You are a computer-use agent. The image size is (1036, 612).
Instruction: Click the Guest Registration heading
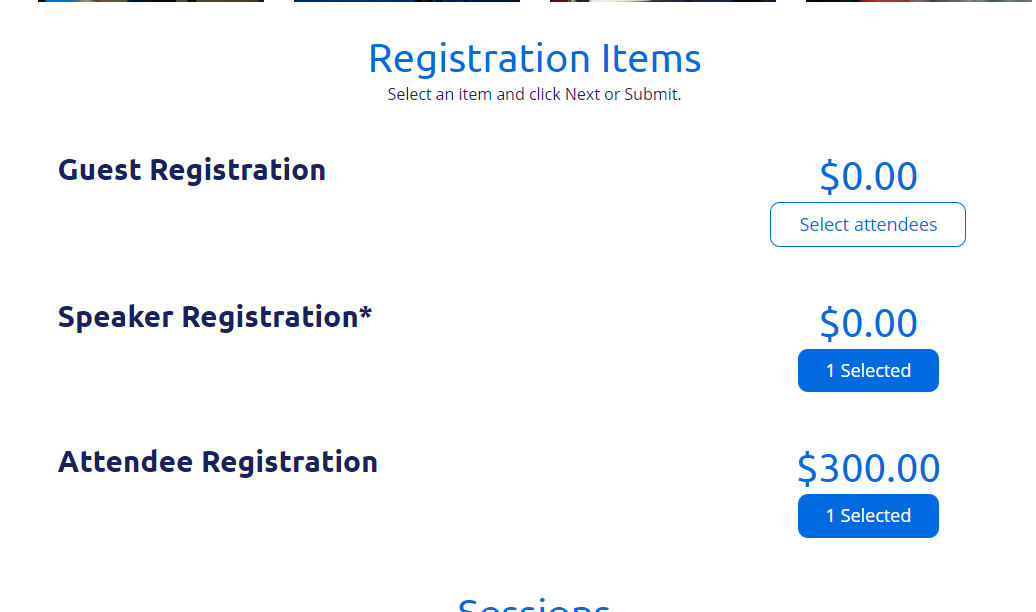click(192, 170)
